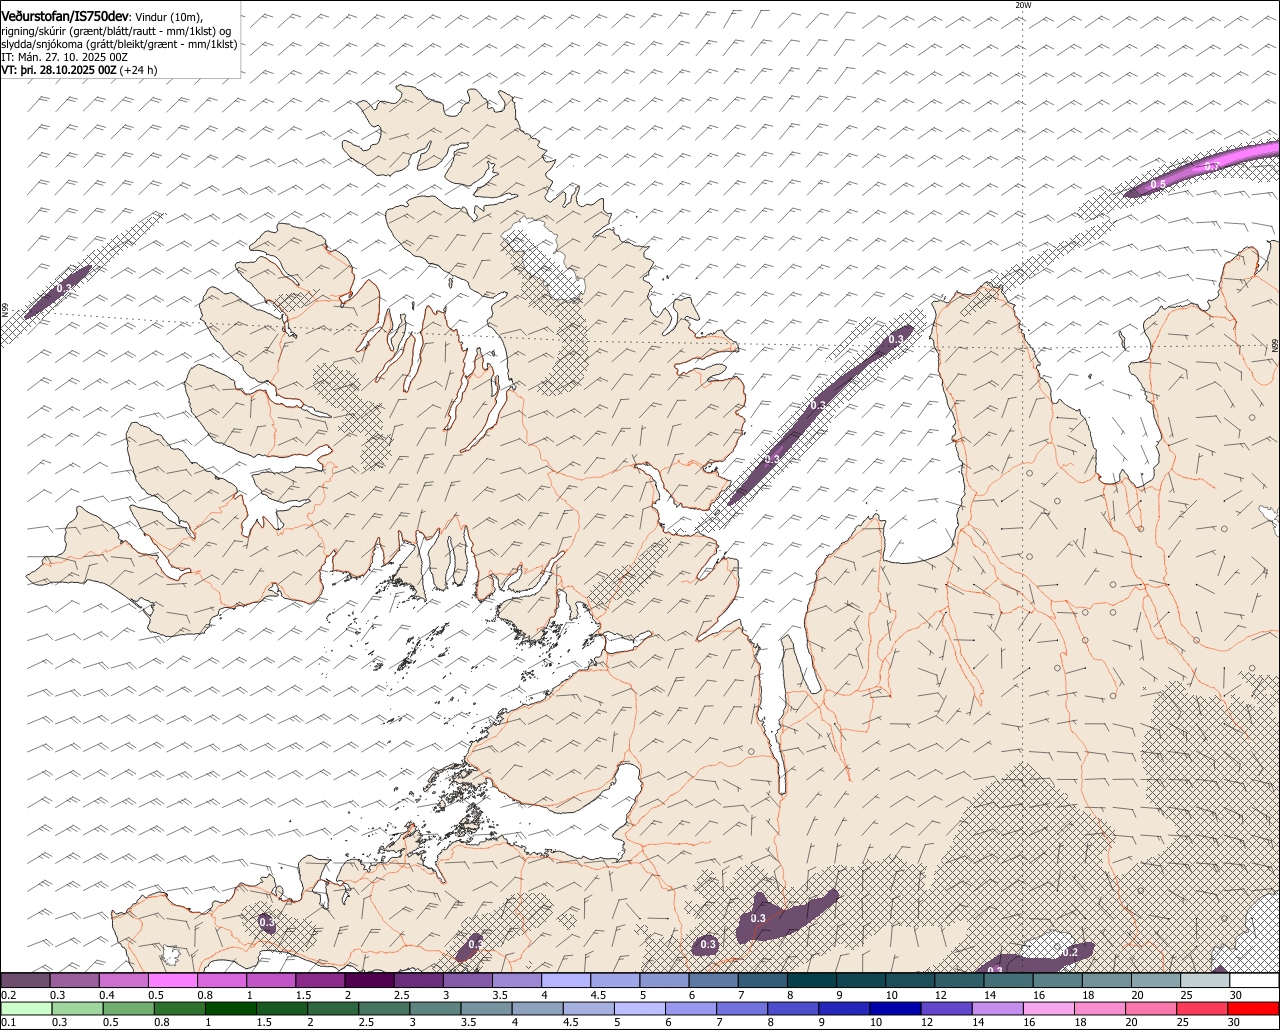The height and width of the screenshot is (1030, 1280).
Task: Pick the 6 slate blue swatch, upper row
Action: pos(714,980)
